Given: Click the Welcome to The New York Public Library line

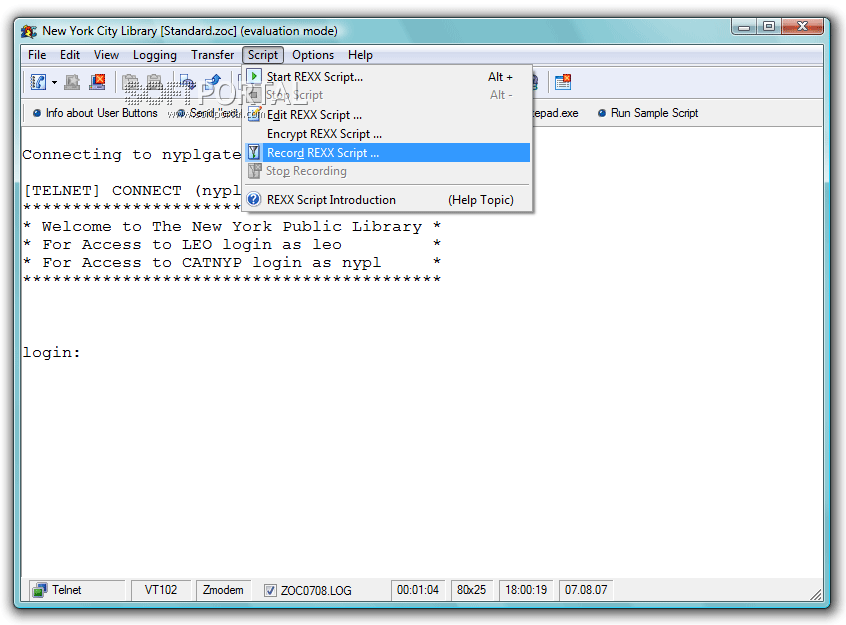Looking at the screenshot, I should [232, 227].
